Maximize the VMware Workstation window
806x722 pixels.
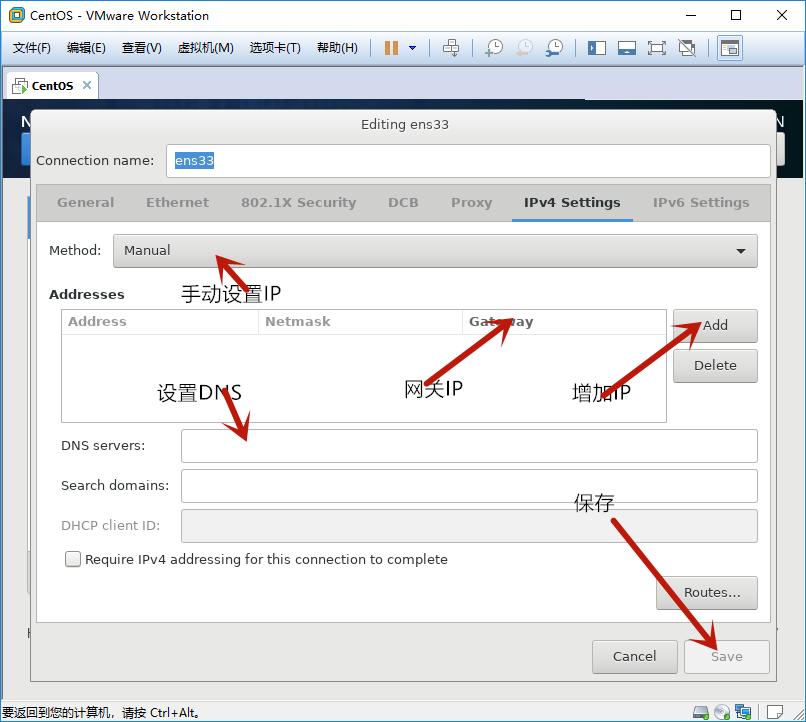736,15
